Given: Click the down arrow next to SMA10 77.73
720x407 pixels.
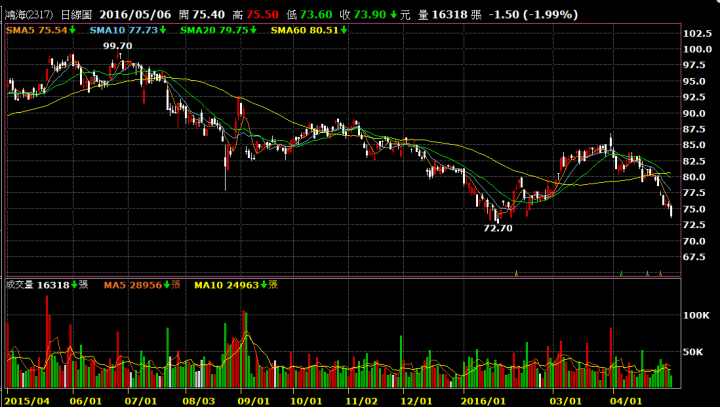Looking at the screenshot, I should point(163,30).
